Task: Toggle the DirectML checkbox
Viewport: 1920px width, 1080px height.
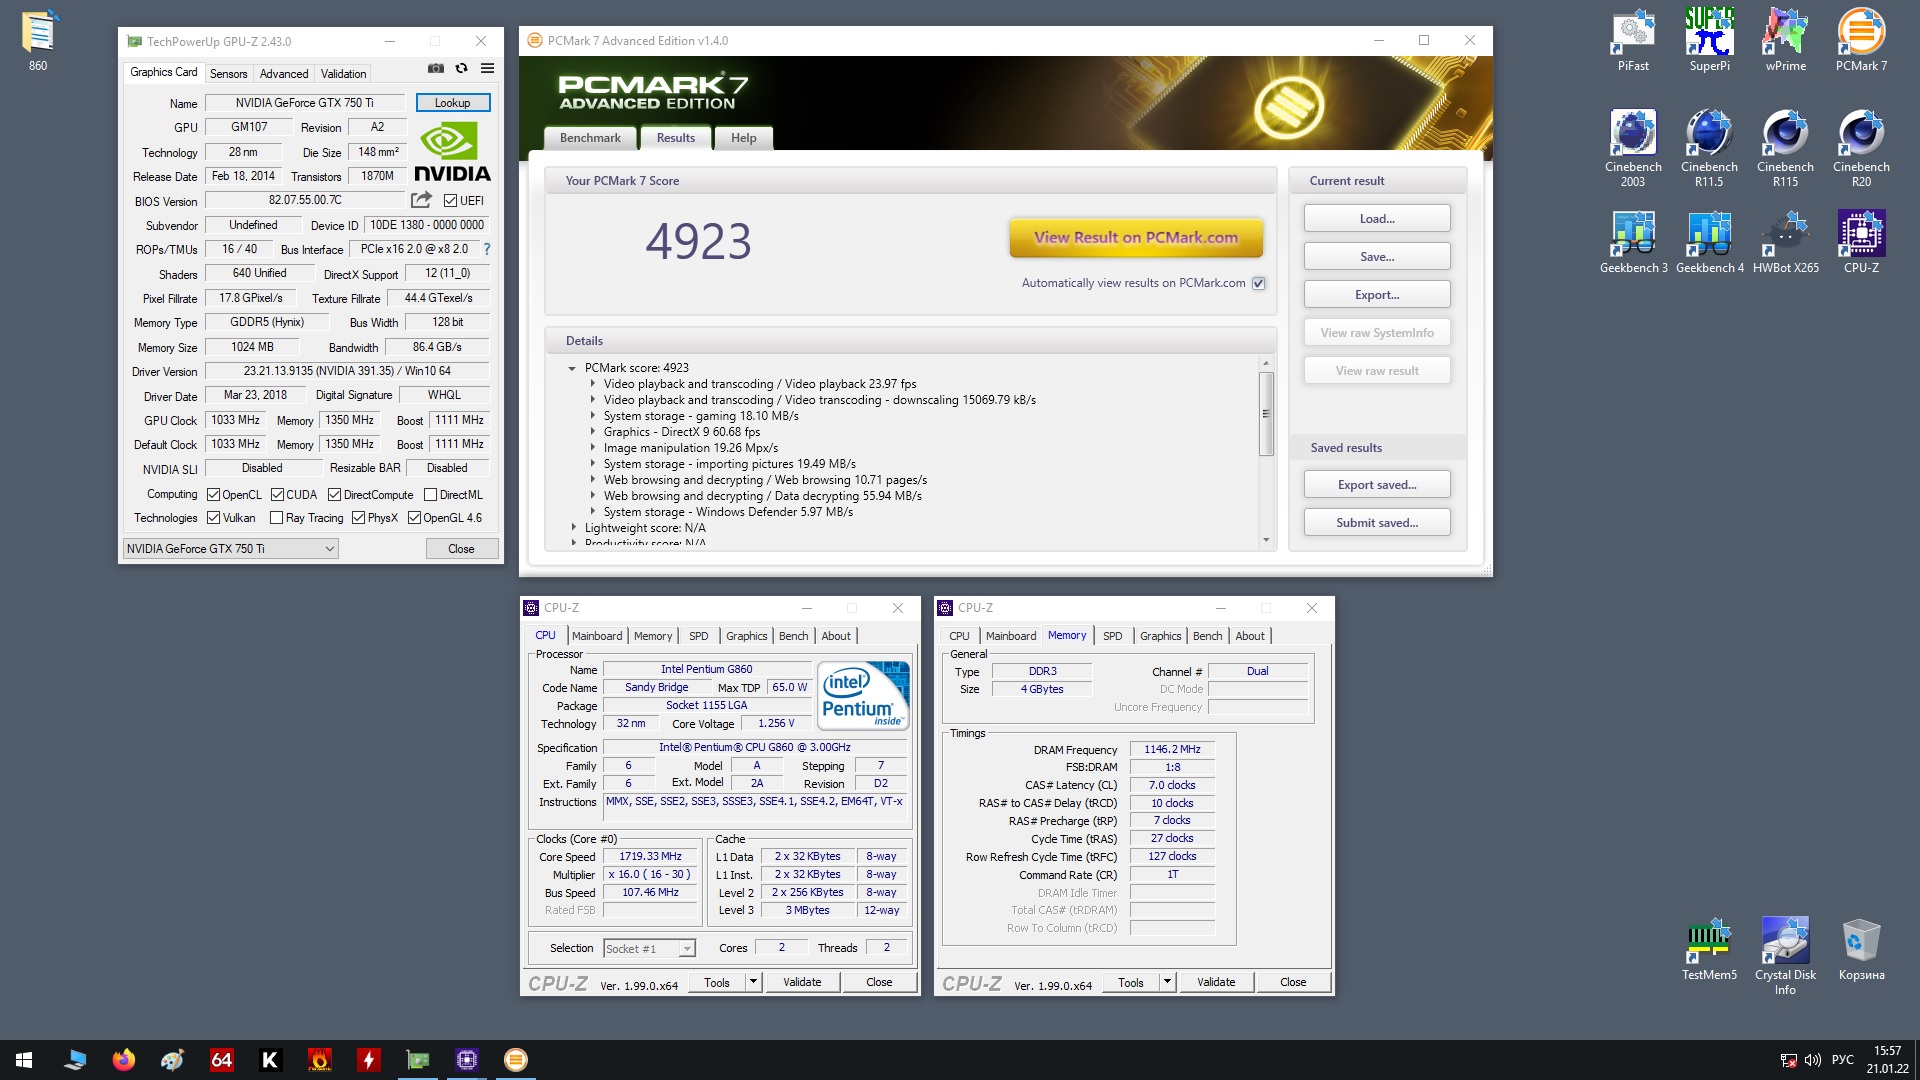Action: (x=430, y=495)
